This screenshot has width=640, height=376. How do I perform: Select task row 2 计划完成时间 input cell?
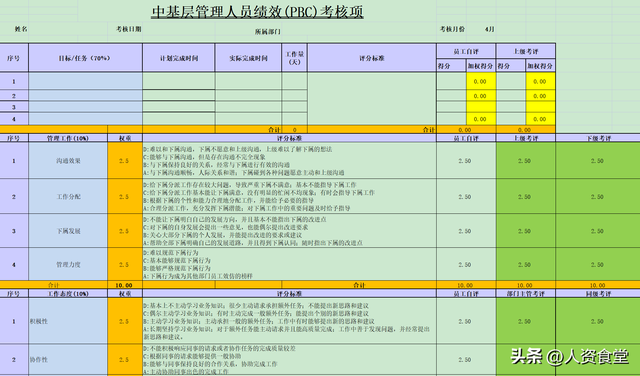179,96
